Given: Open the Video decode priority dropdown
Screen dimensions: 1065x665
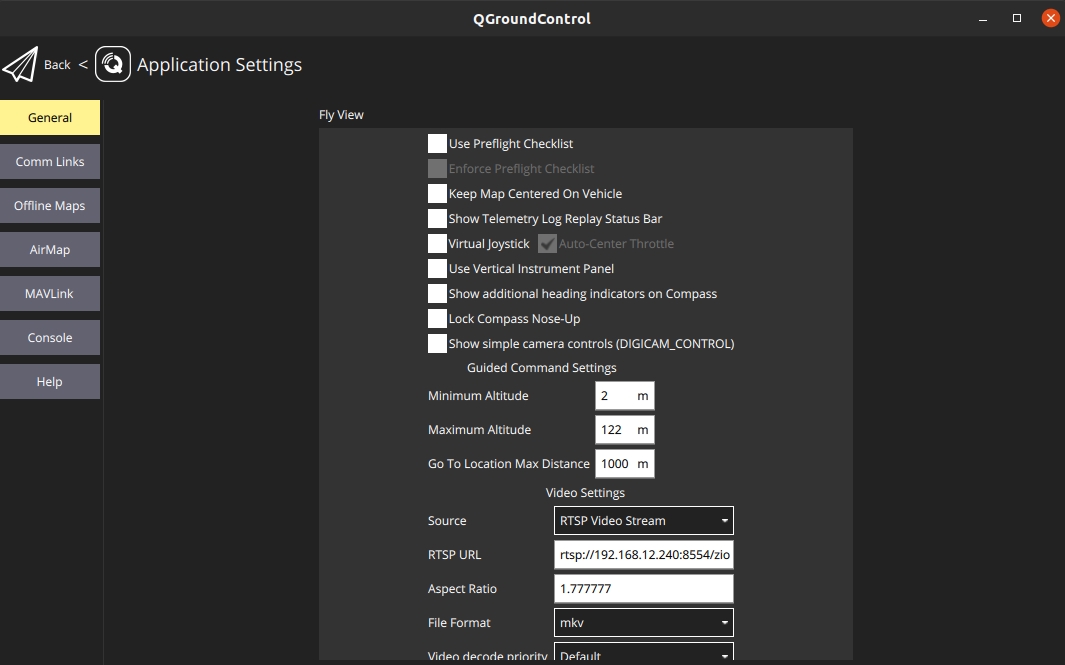Looking at the screenshot, I should 643,654.
